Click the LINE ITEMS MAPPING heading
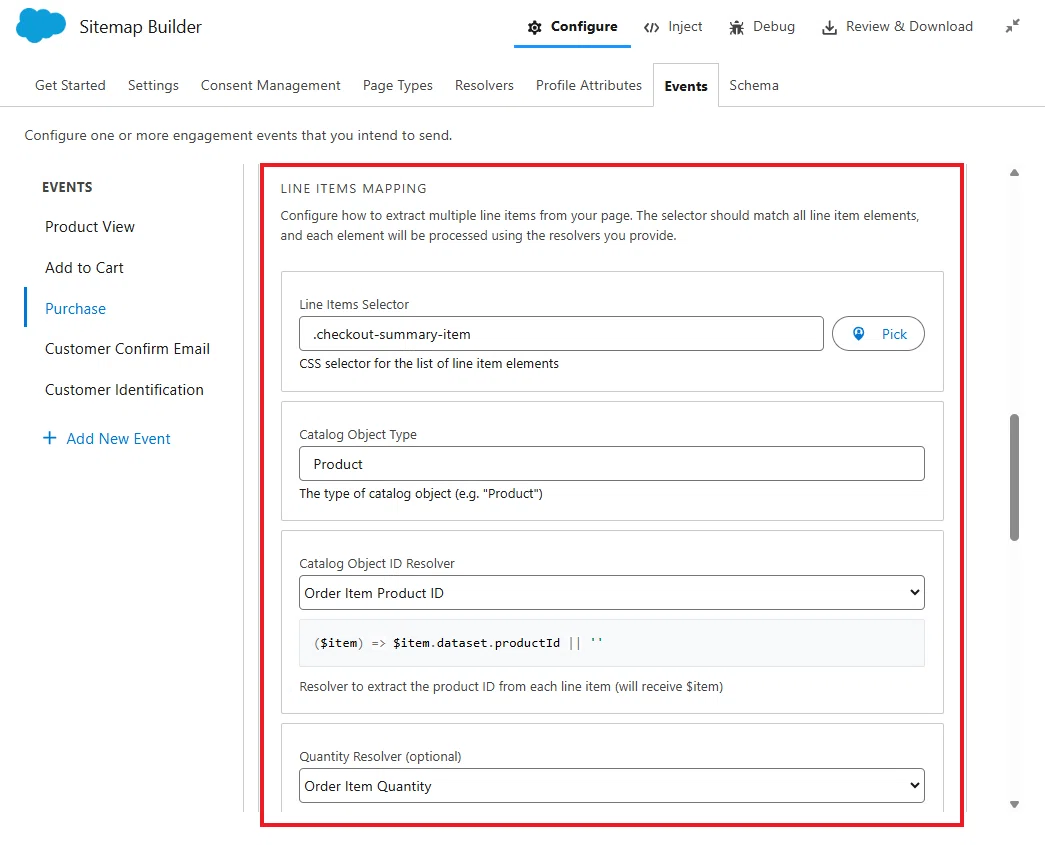Viewport: 1045px width, 845px height. pyautogui.click(x=353, y=189)
